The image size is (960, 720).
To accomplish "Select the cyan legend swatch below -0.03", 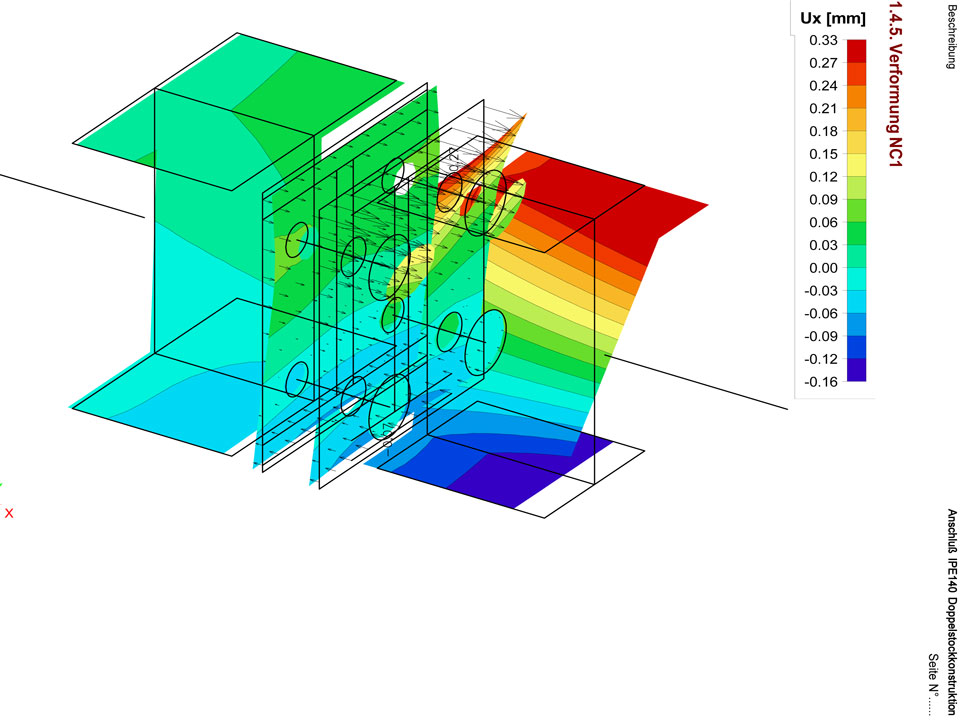I will click(856, 302).
